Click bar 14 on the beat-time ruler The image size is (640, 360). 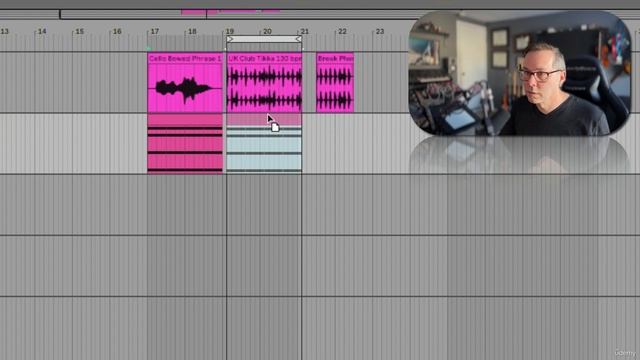[42, 31]
